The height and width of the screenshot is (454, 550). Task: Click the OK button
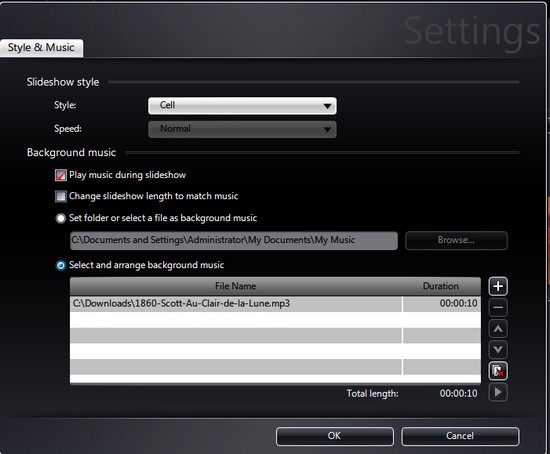click(x=335, y=436)
